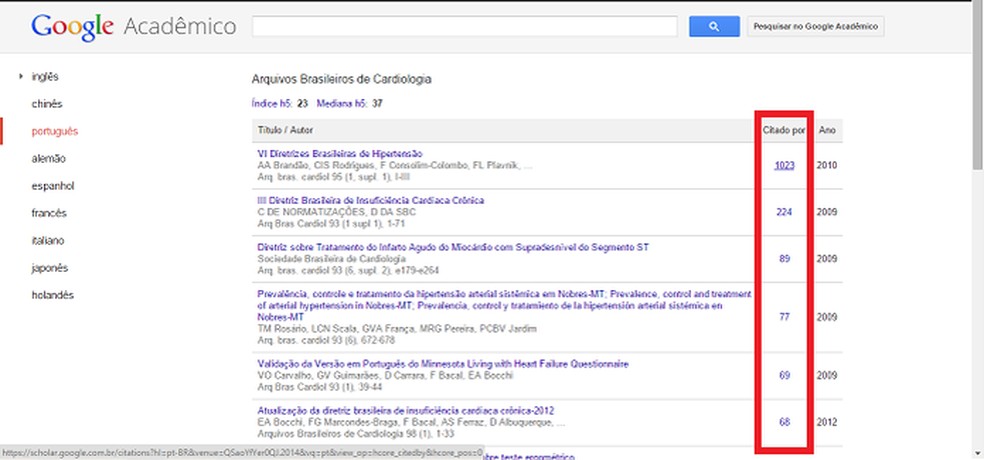Open the Índice h5 link
Viewport: 984px width, 460px height.
(270, 103)
